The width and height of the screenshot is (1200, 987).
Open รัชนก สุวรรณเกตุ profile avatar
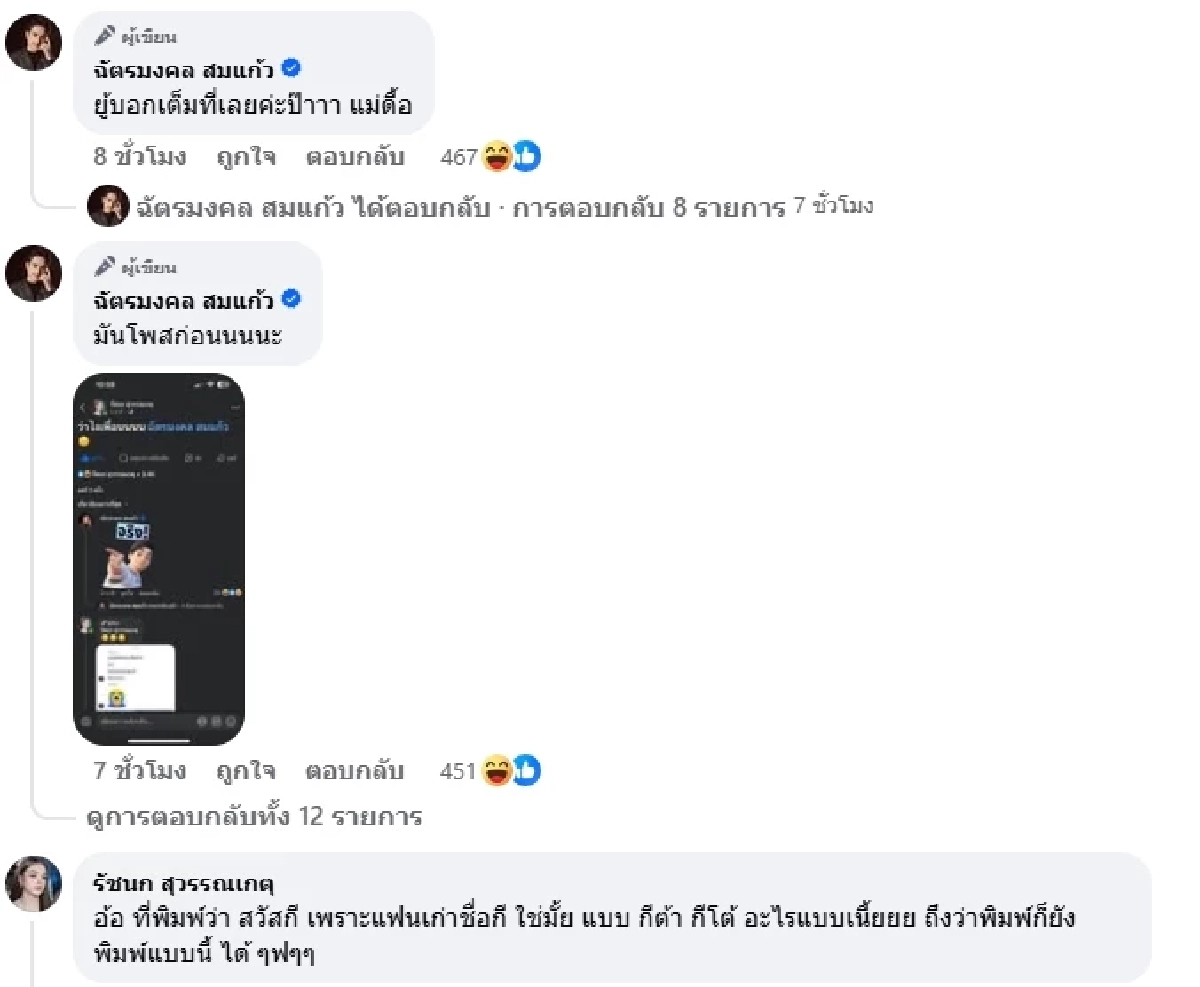click(x=34, y=883)
